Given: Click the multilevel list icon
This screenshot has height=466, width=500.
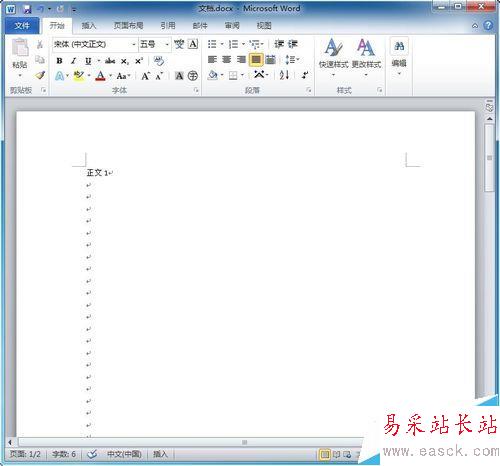Looking at the screenshot, I should (255, 44).
